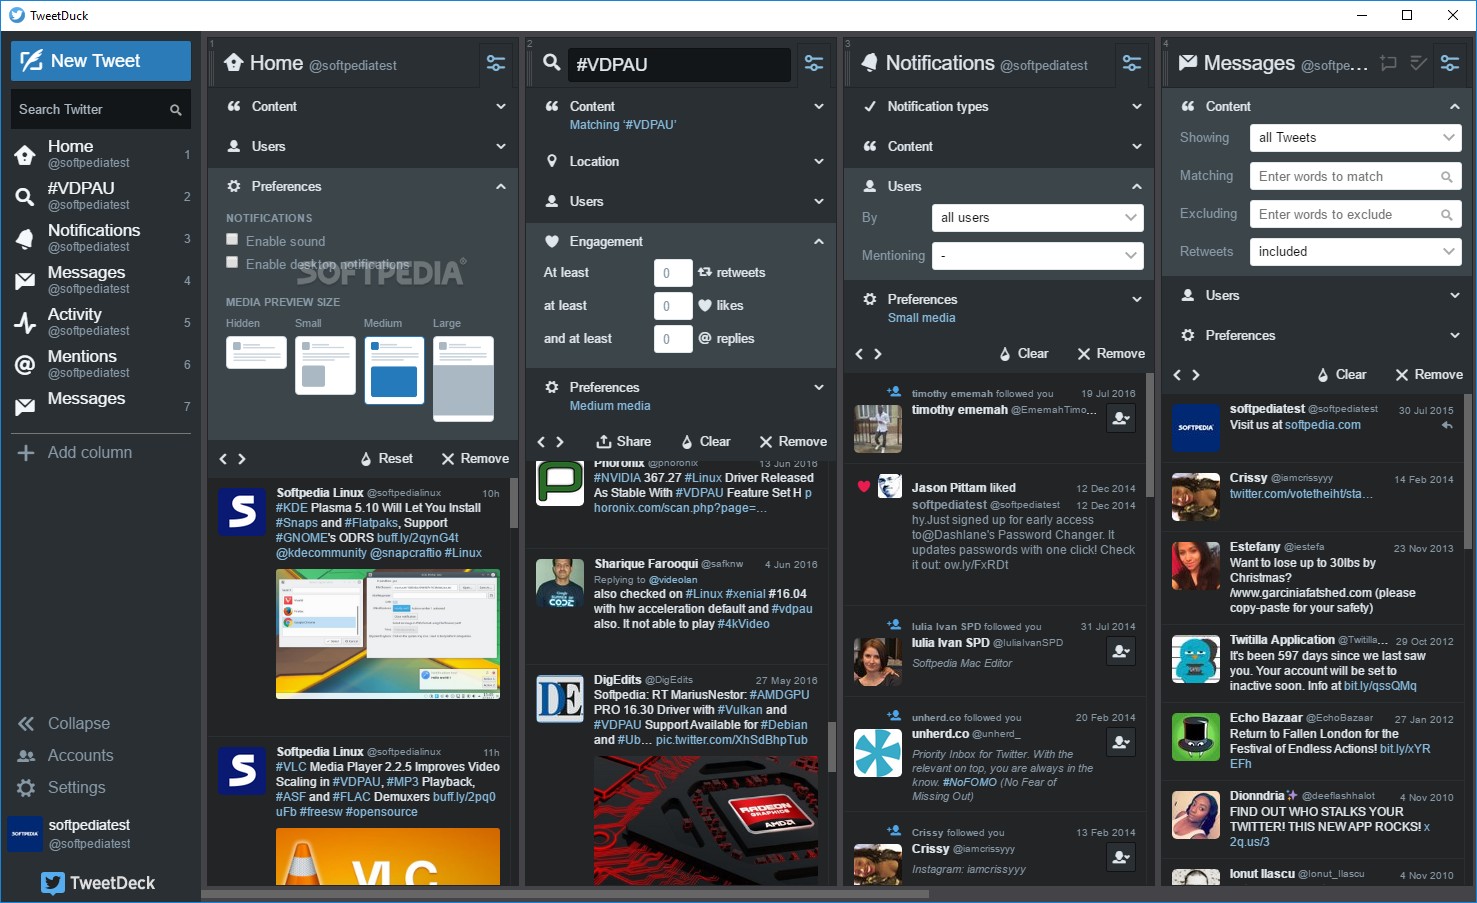Select Medium media preview size
The height and width of the screenshot is (903, 1477).
pyautogui.click(x=394, y=370)
